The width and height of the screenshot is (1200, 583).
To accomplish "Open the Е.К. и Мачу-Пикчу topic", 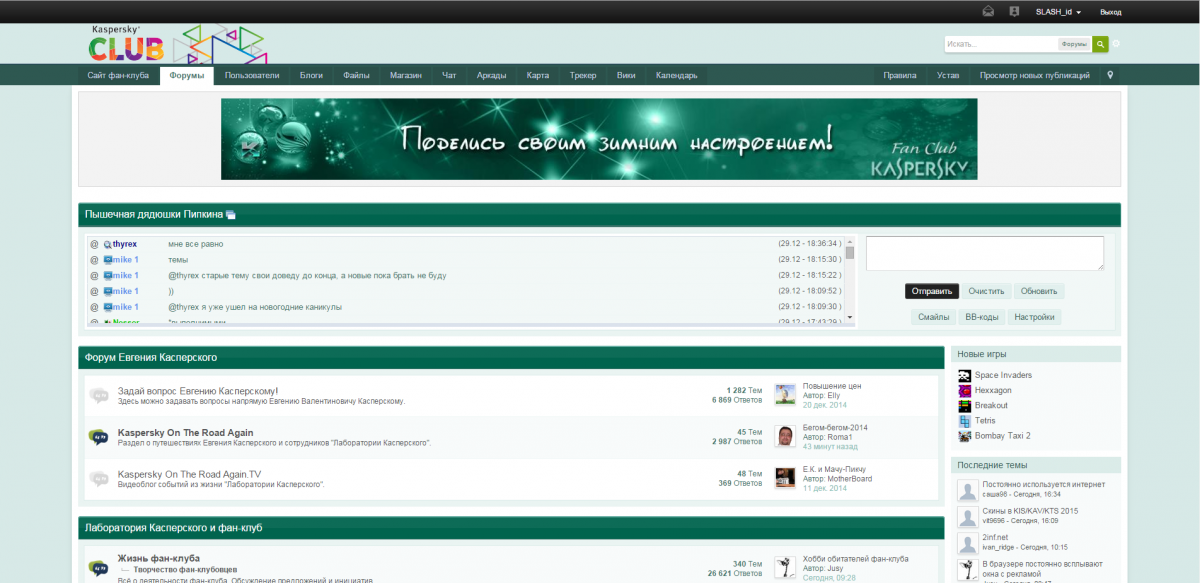I will [x=834, y=469].
